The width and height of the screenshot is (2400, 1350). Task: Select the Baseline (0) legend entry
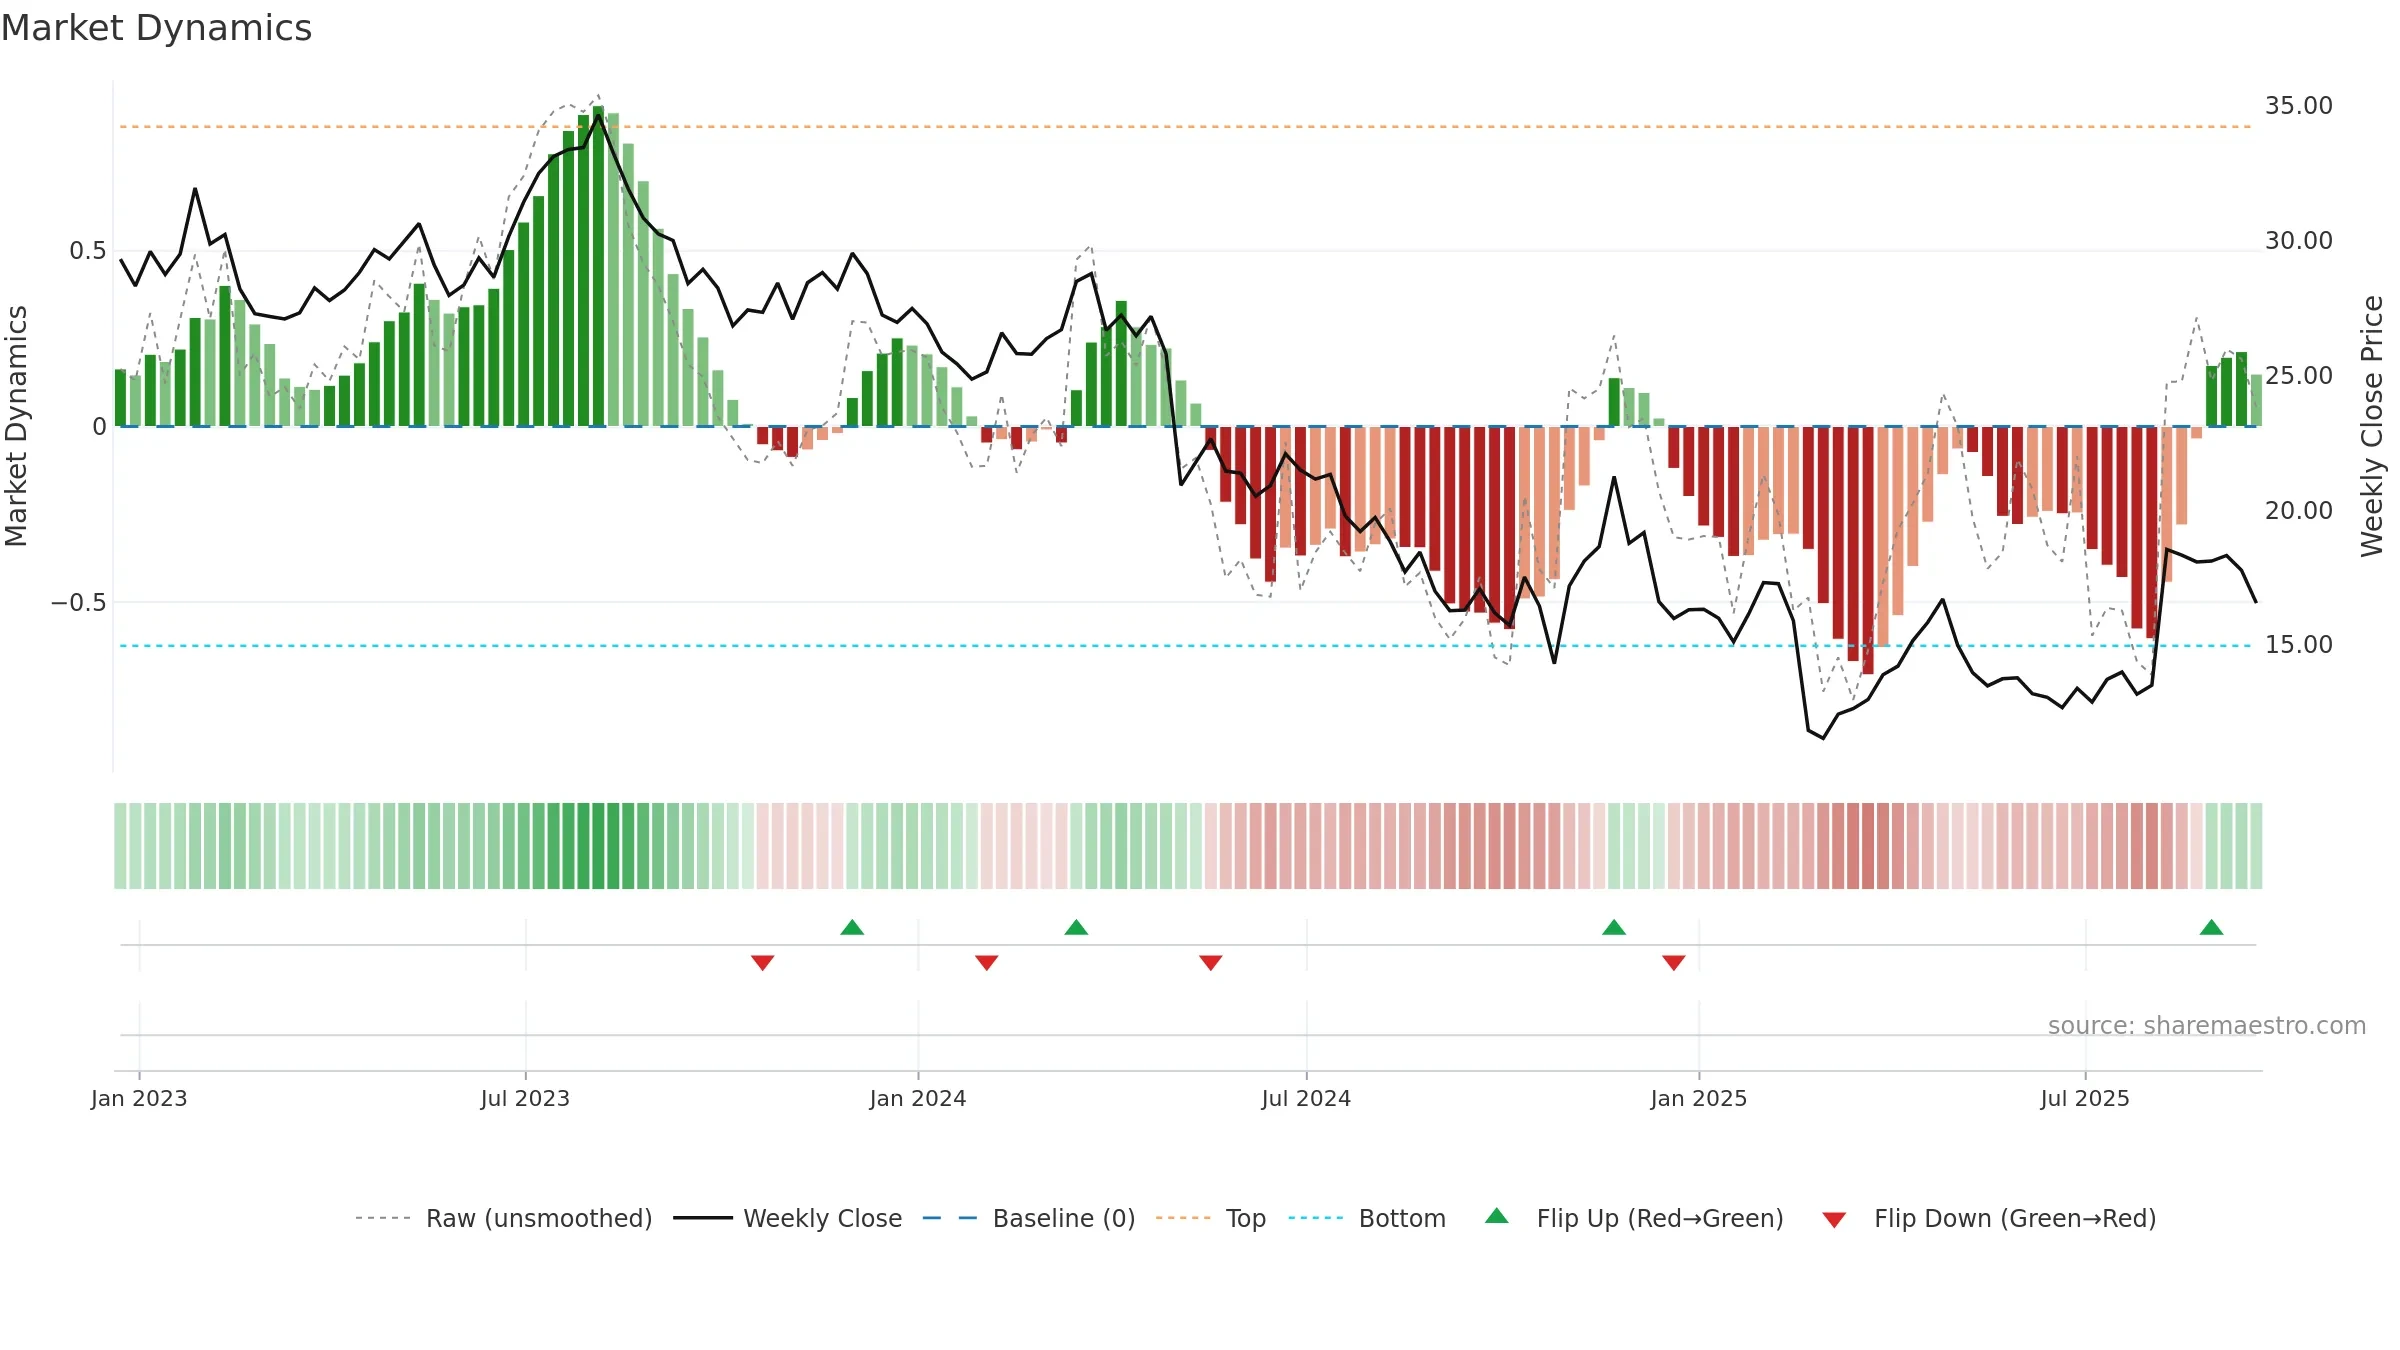tap(1029, 1218)
